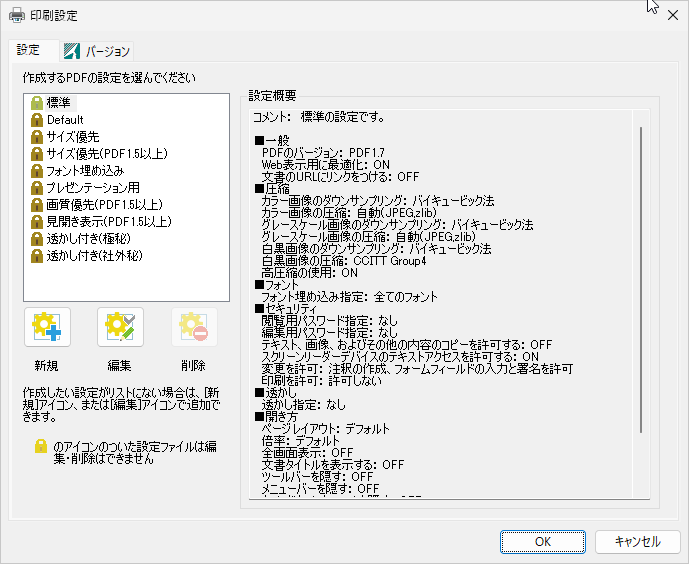
Task: Open the バージョン tab
Action: tap(97, 51)
